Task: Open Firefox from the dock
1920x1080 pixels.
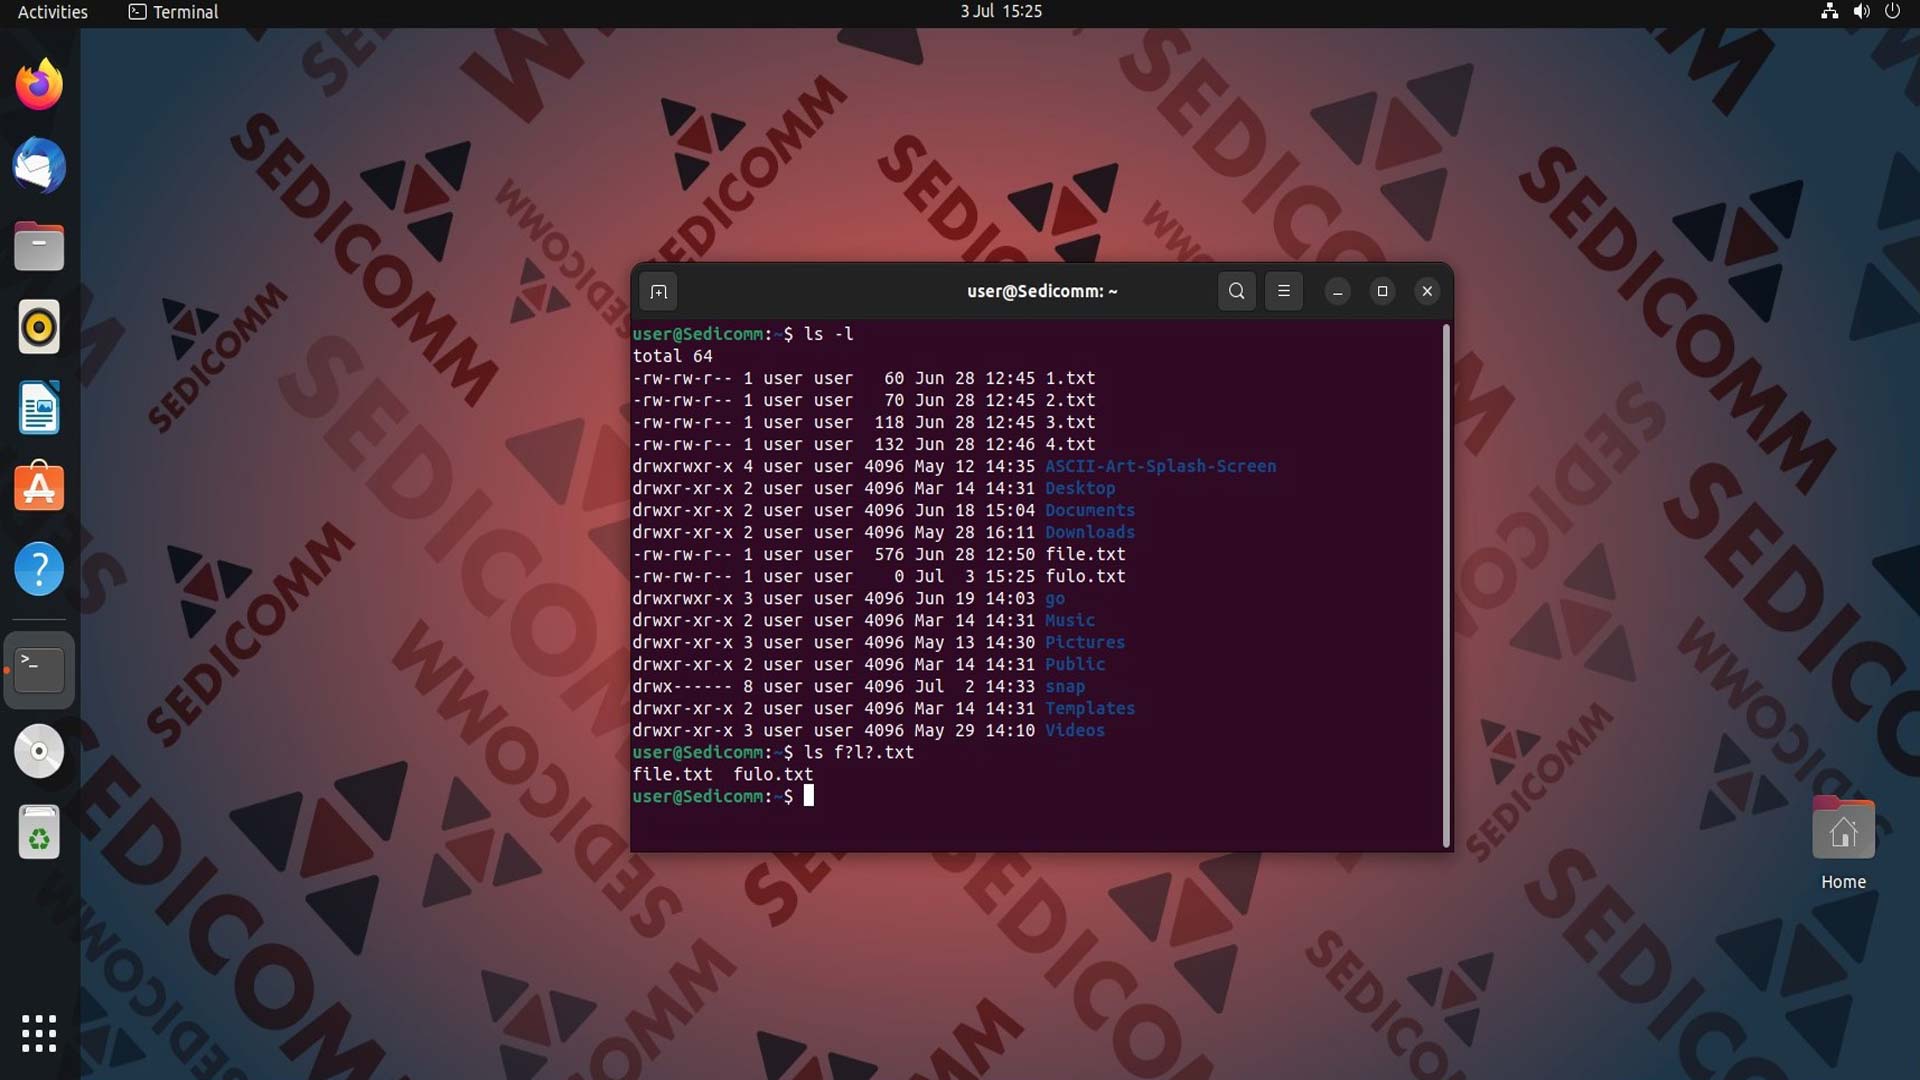Action: click(x=39, y=85)
